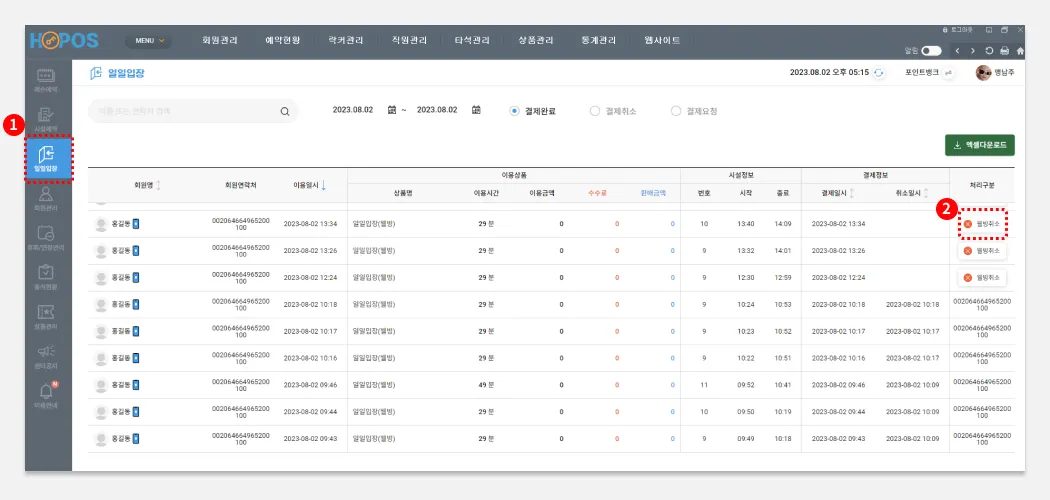Open 일일입장 in the left sidebar
Screen dimensions: 1050x500
tap(48, 158)
